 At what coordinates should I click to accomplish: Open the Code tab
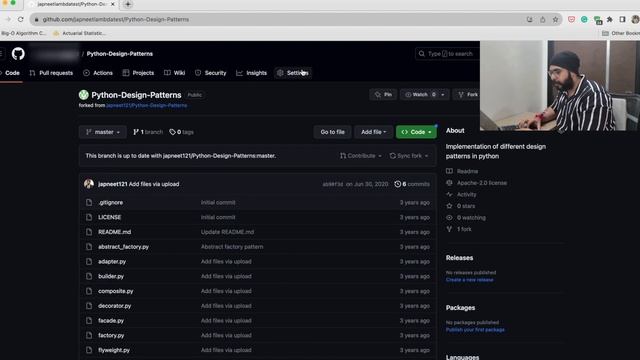pyautogui.click(x=10, y=73)
